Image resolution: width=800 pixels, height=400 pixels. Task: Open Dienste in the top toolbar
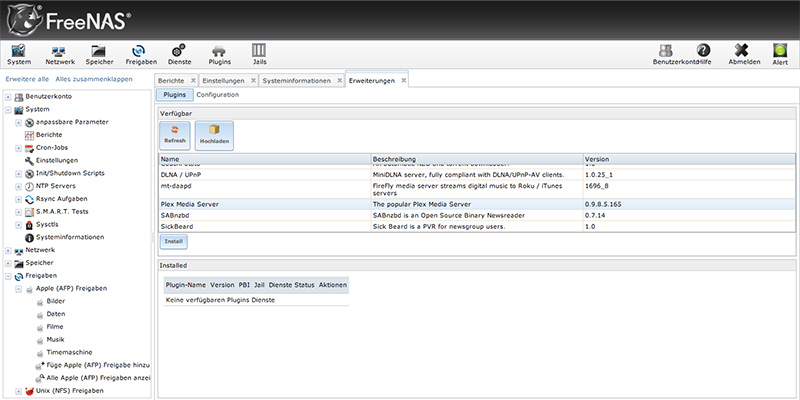179,55
